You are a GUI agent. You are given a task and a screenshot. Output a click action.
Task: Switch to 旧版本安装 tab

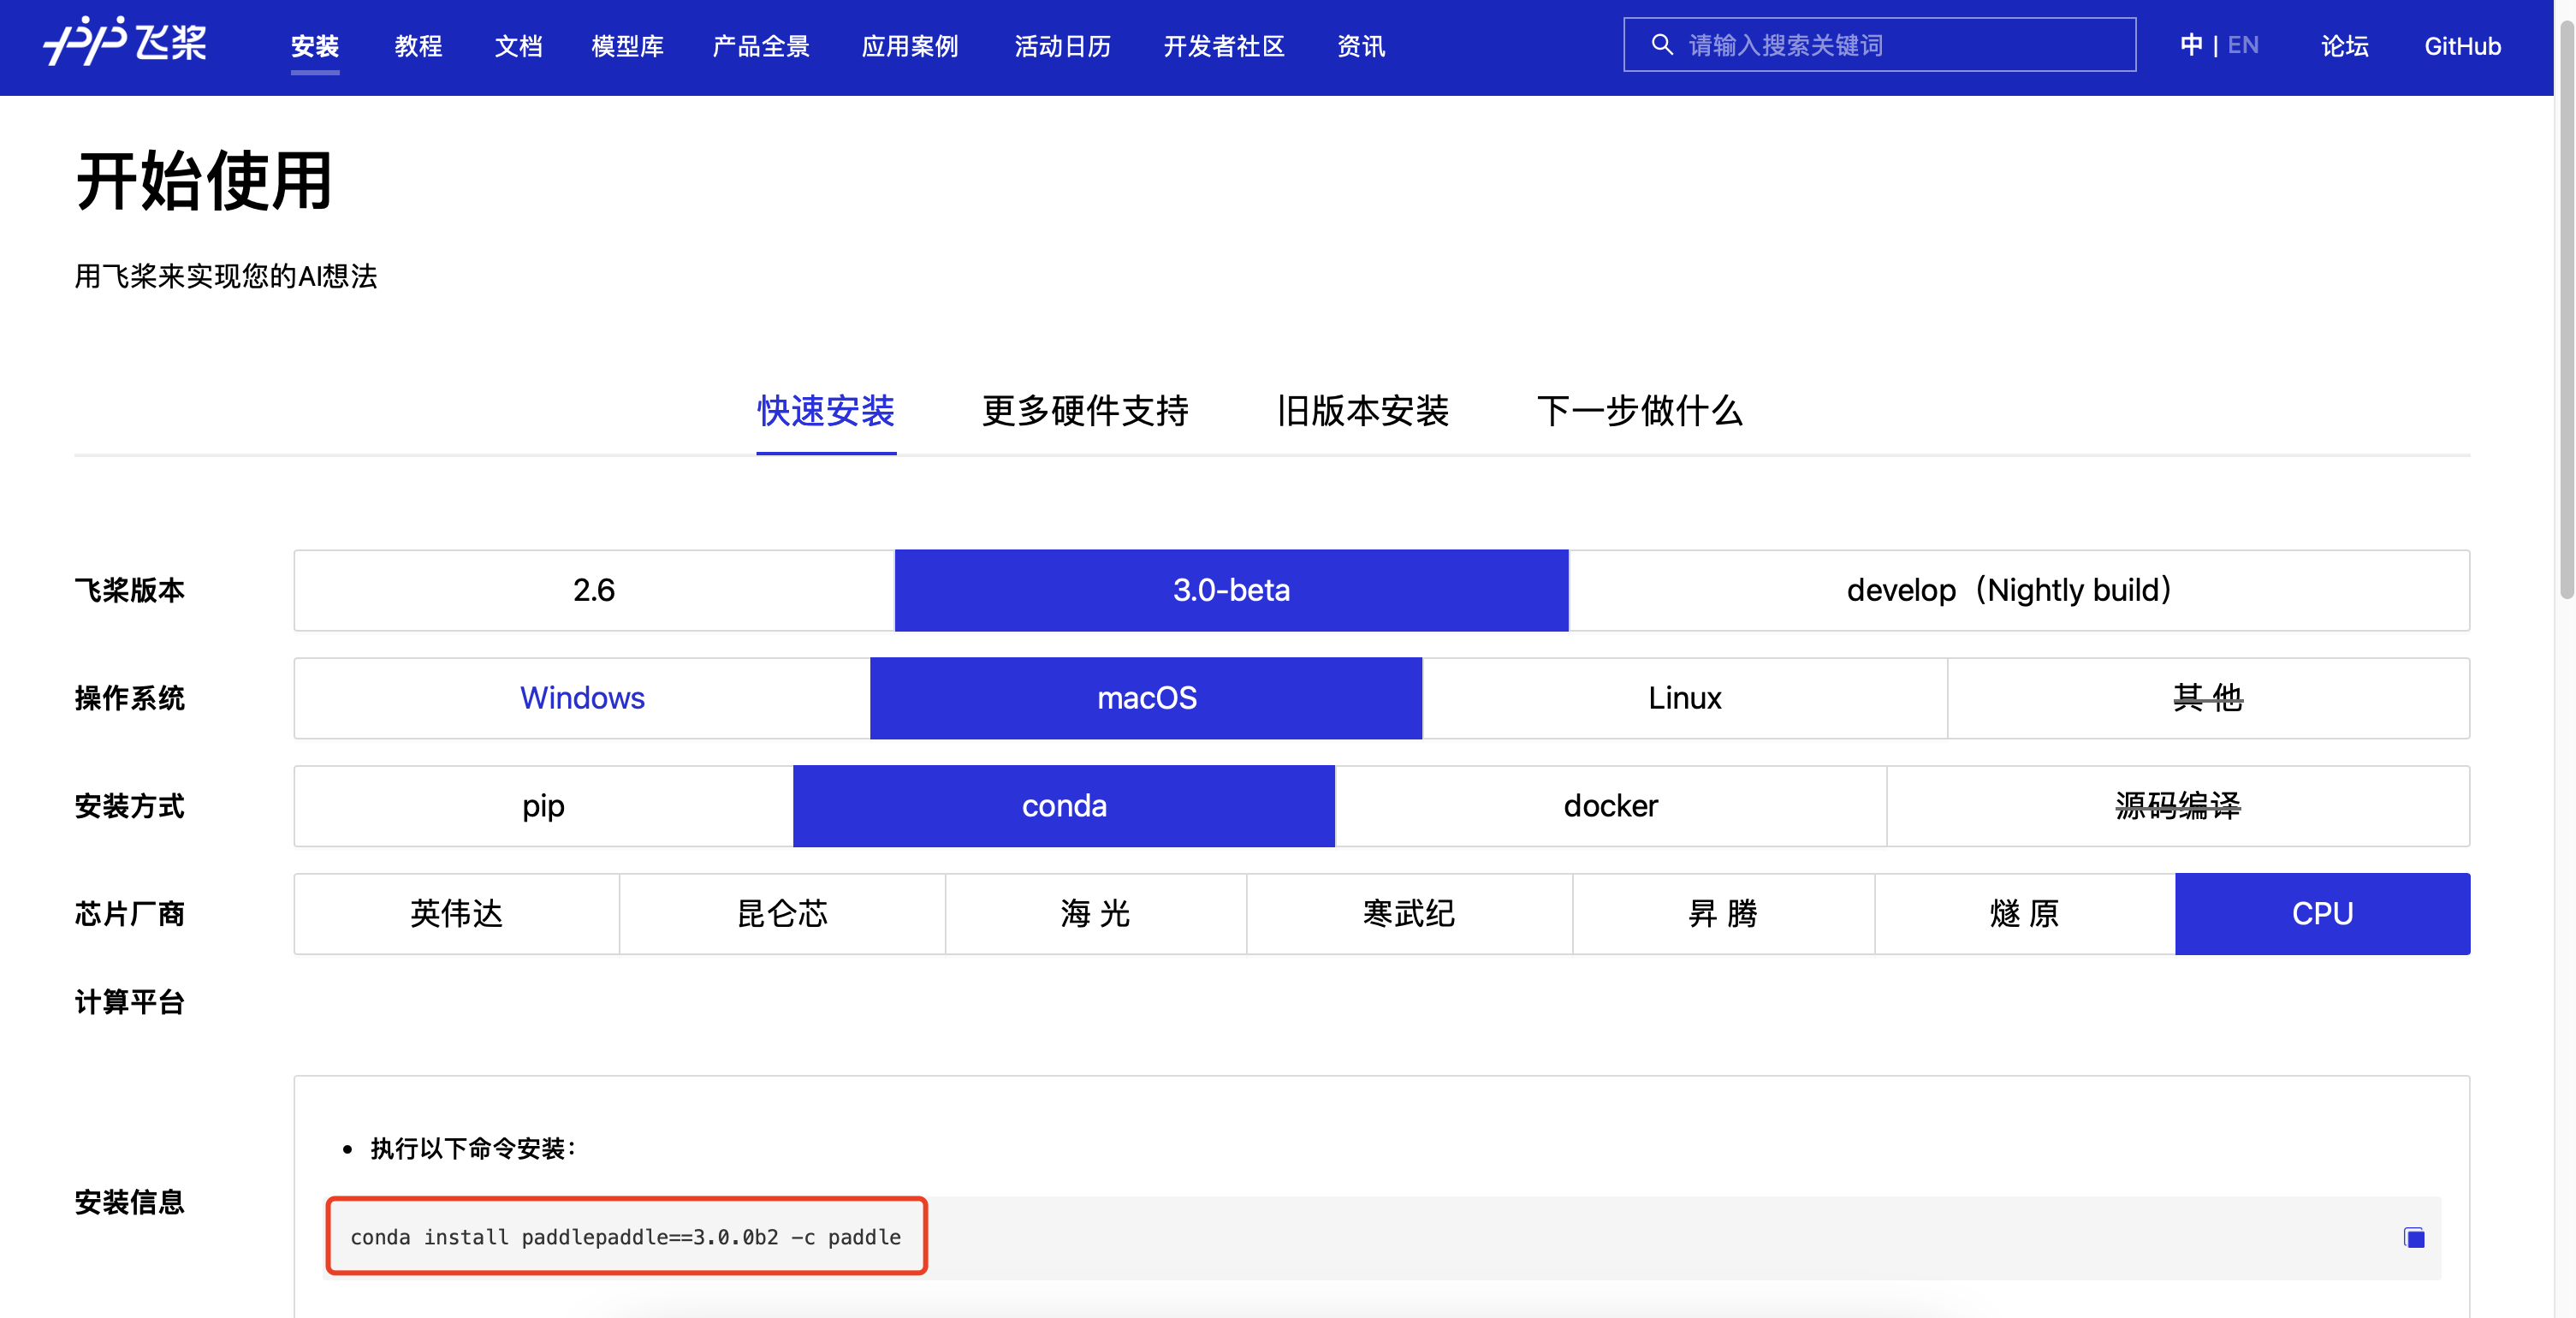[1362, 411]
